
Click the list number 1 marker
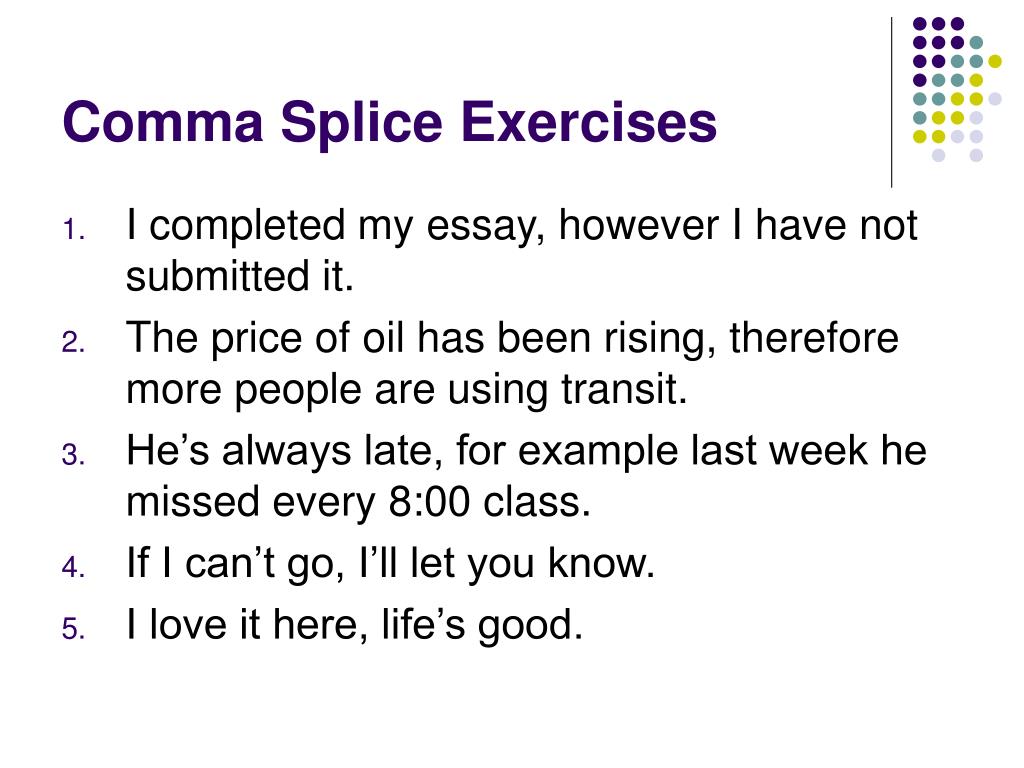coord(74,230)
